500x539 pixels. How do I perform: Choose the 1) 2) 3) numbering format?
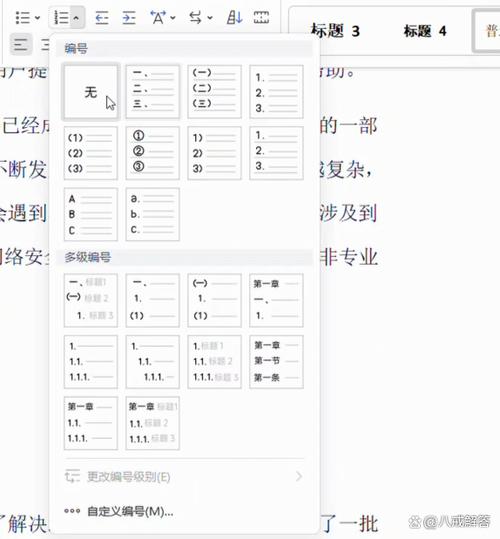[214, 153]
